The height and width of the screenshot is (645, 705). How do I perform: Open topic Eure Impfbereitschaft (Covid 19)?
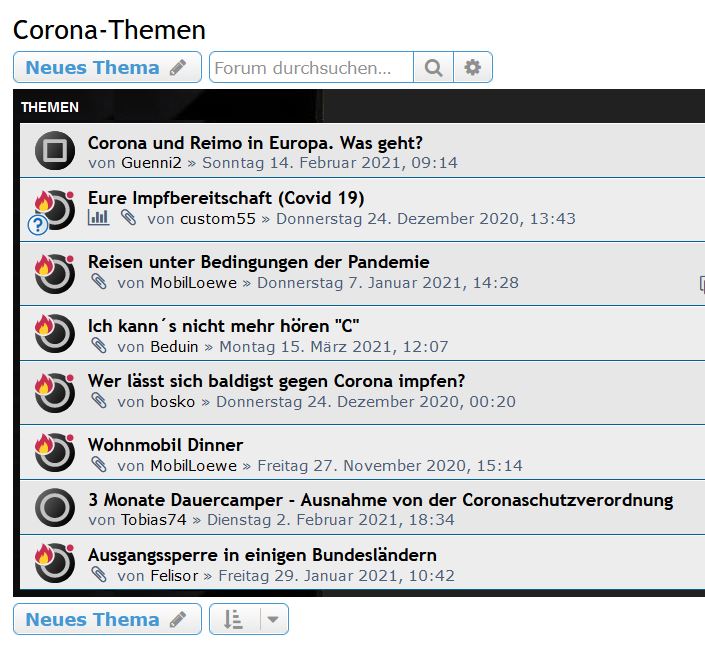coord(226,198)
